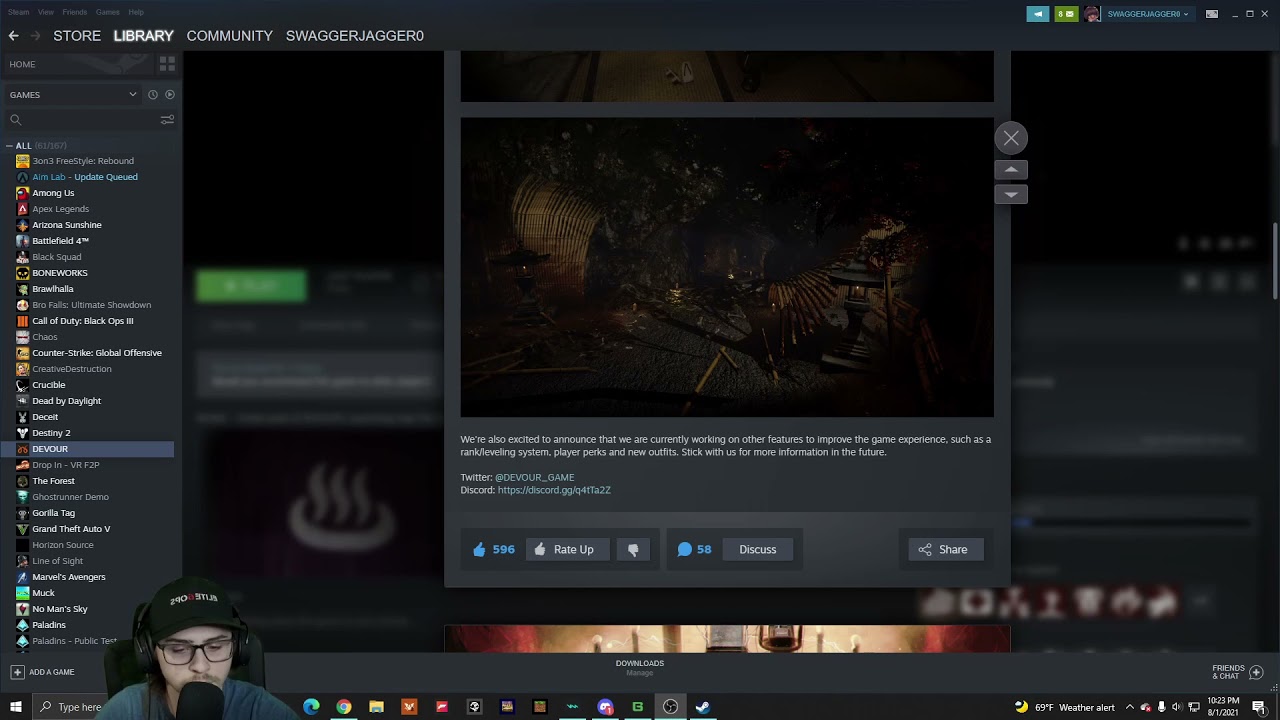Open File Explorer from the taskbar
Screen dimensions: 1280x720
click(376, 707)
